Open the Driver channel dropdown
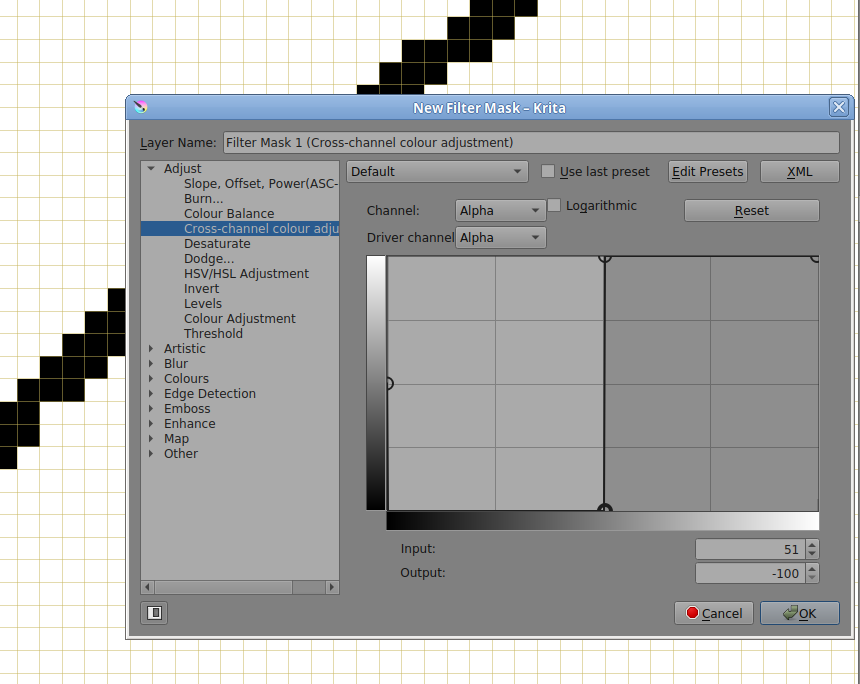This screenshot has height=684, width=860. tap(500, 237)
